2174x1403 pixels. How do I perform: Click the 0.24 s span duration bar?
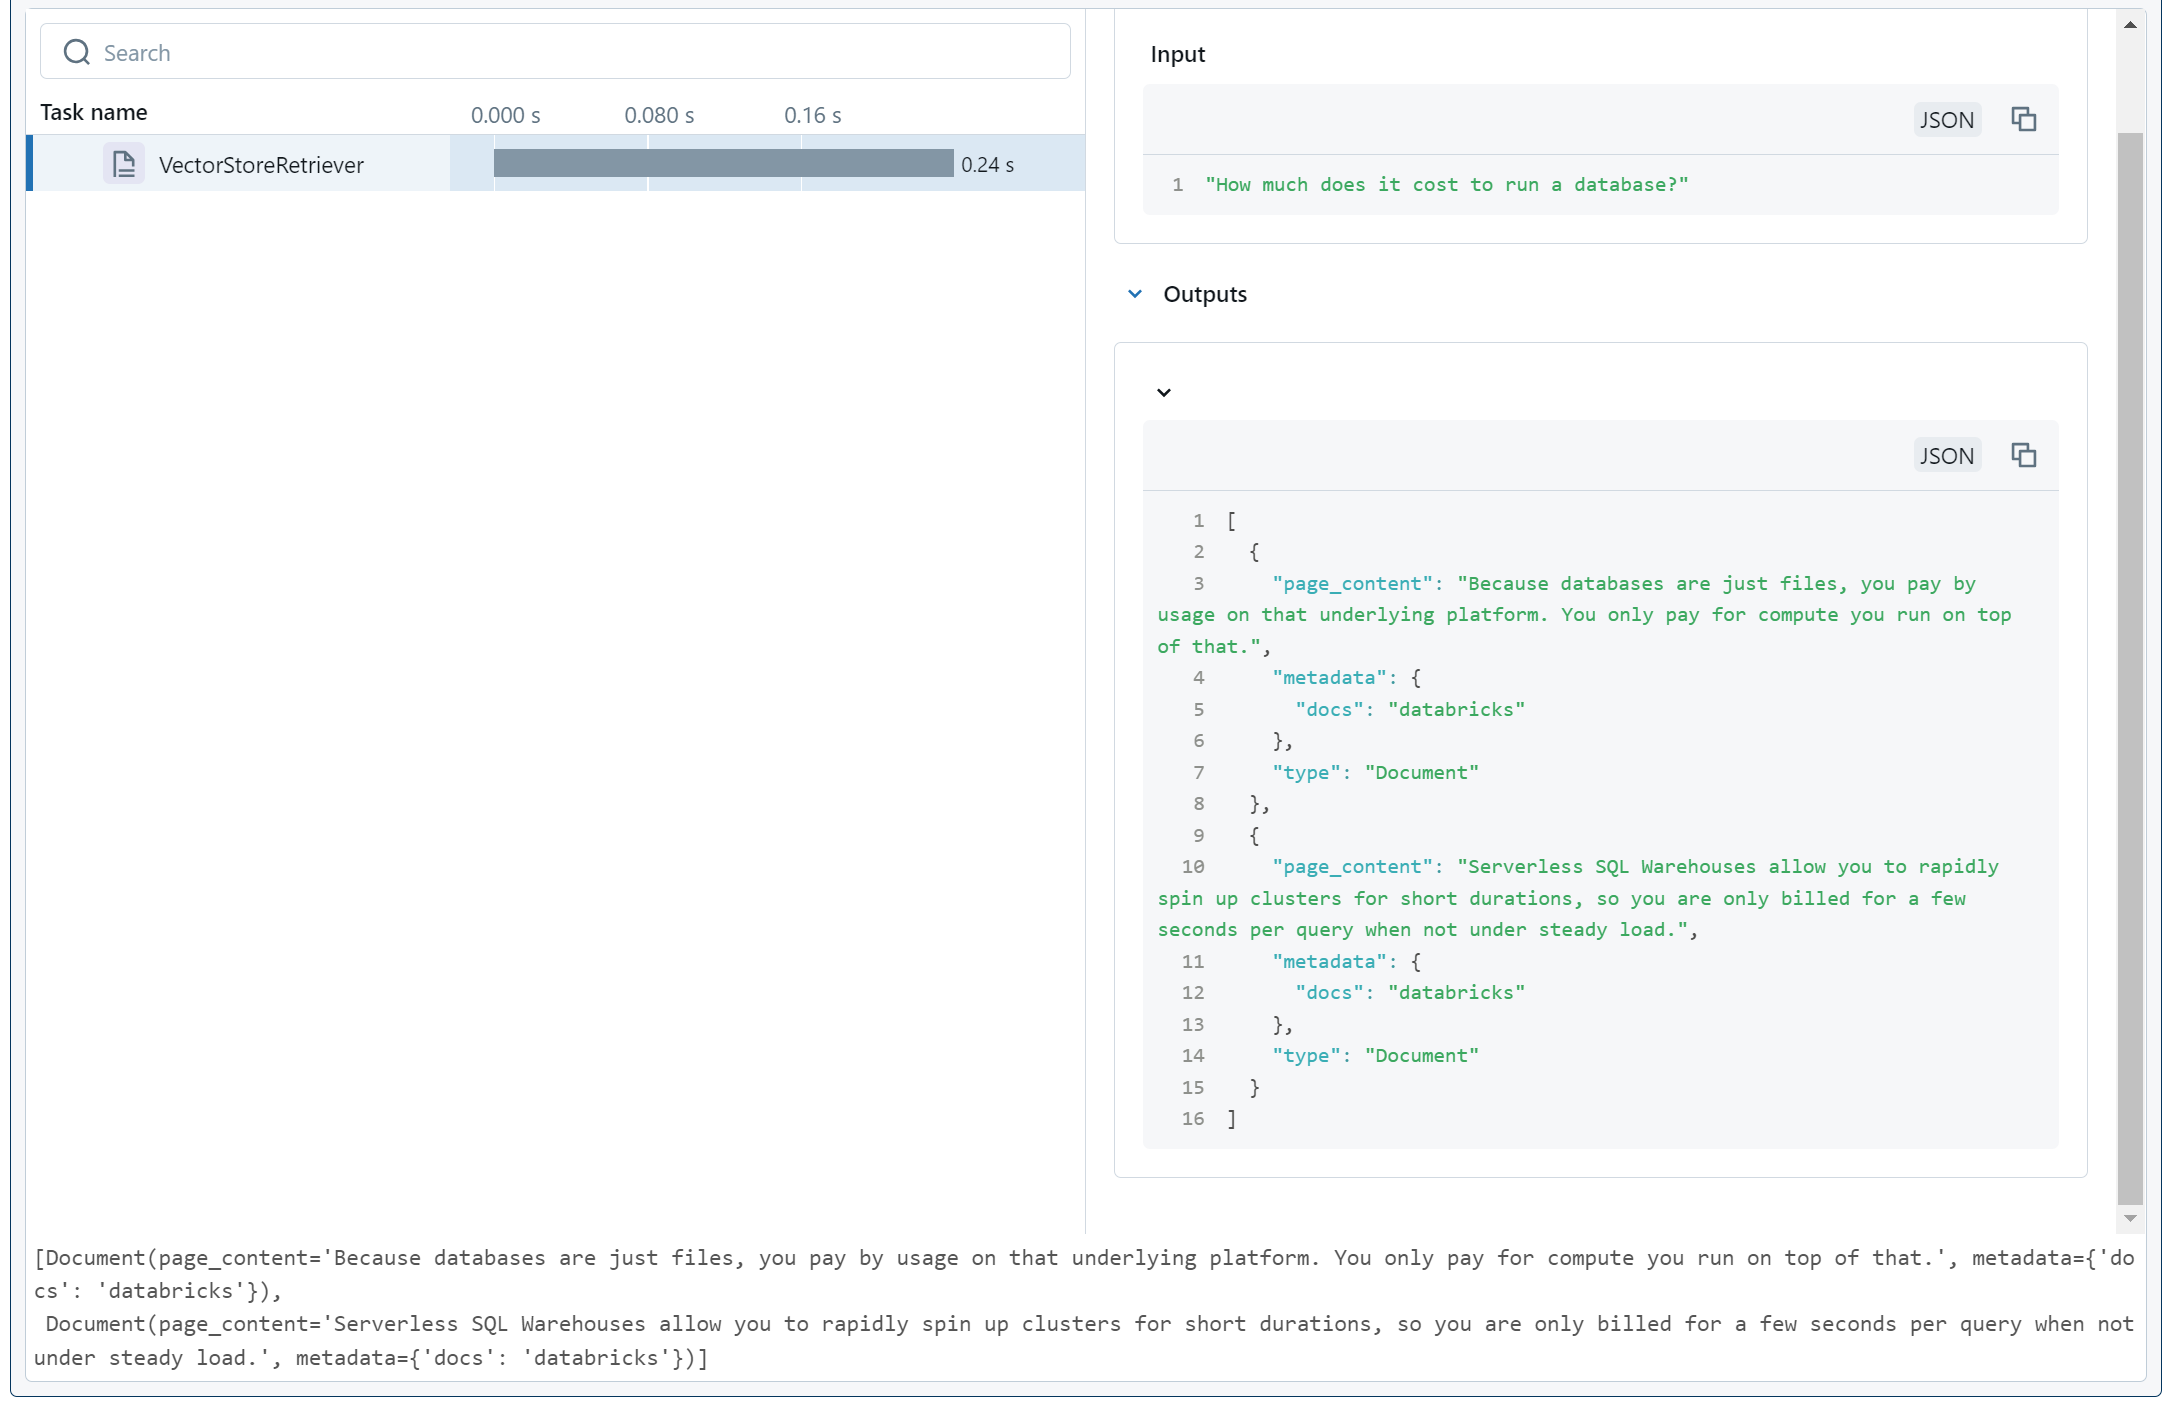click(723, 163)
